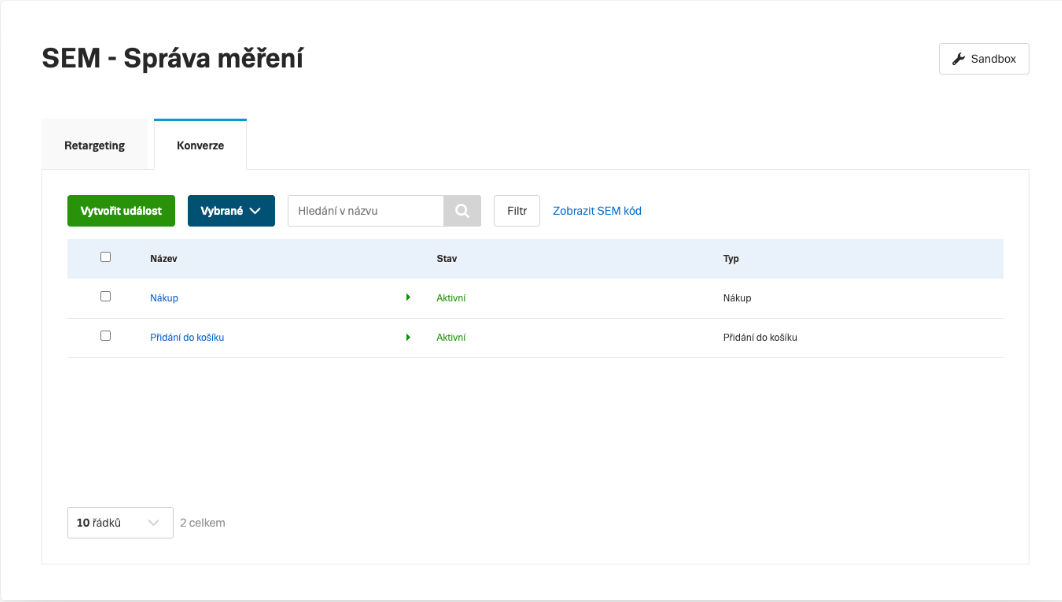Click the Nákup value in Typ column

[737, 298]
